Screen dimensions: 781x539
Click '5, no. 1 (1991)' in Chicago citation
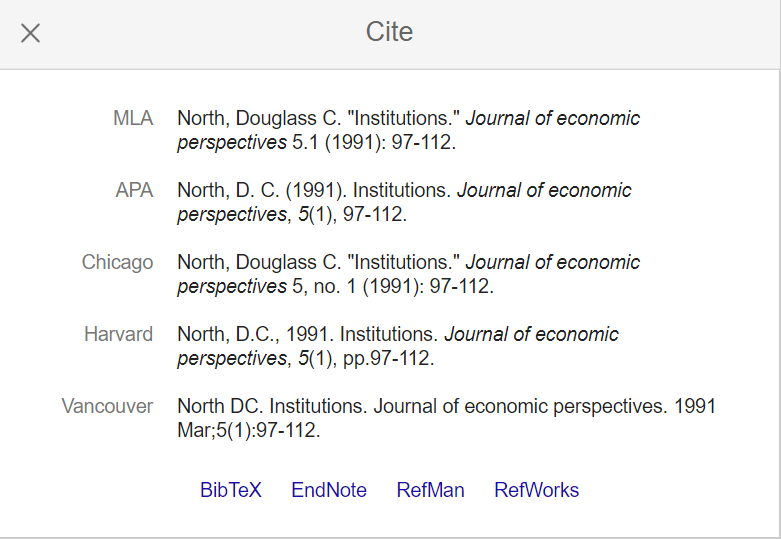[359, 286]
